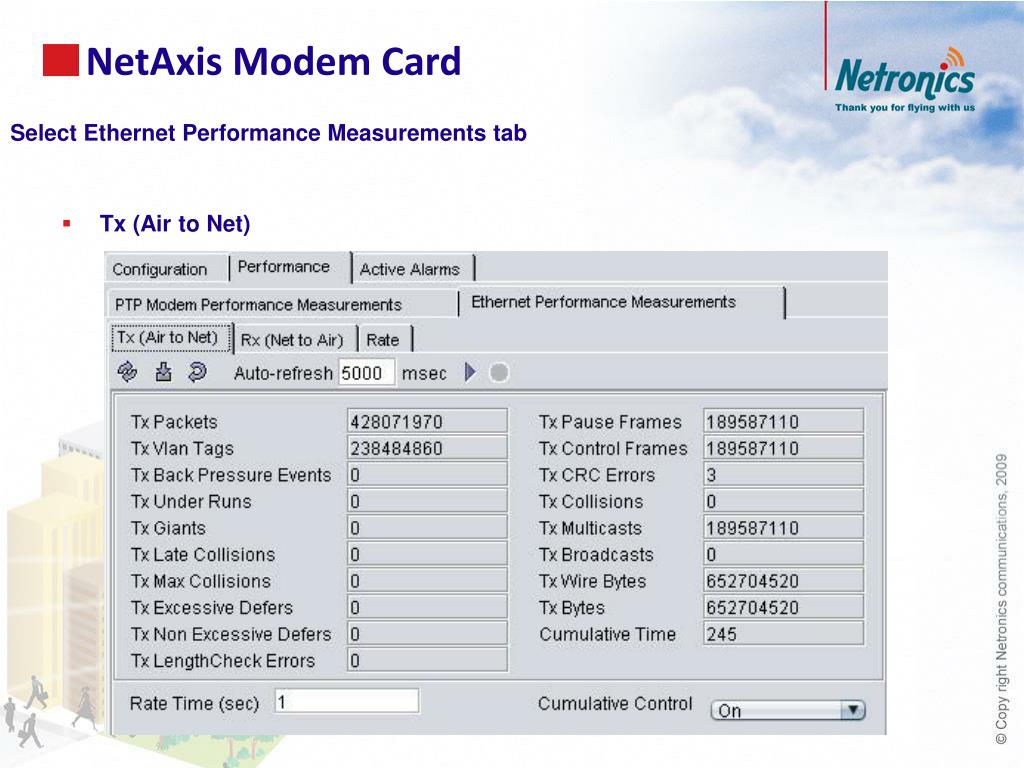The height and width of the screenshot is (768, 1024).
Task: Click the Tx Non Excessive Defers value field
Action: coord(427,633)
